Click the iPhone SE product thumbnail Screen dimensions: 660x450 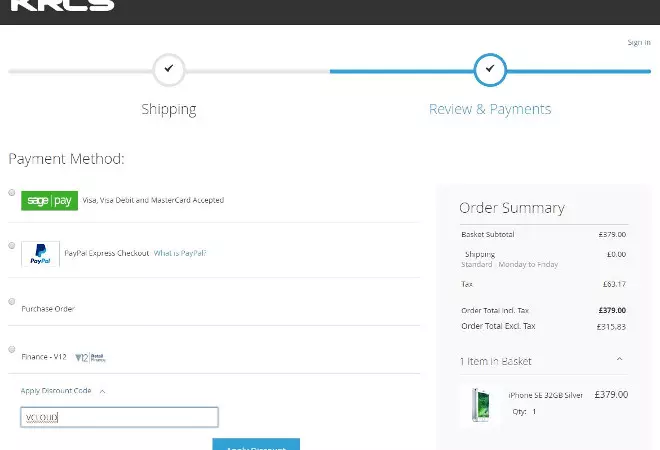point(479,405)
